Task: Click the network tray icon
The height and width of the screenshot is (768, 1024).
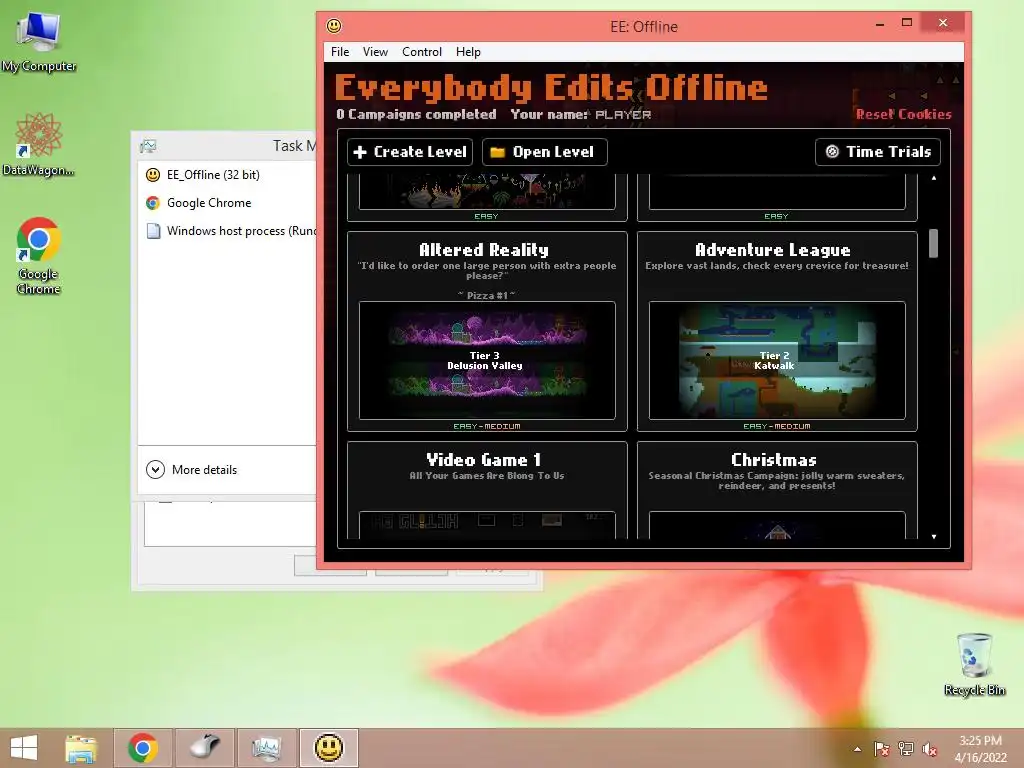Action: [905, 749]
